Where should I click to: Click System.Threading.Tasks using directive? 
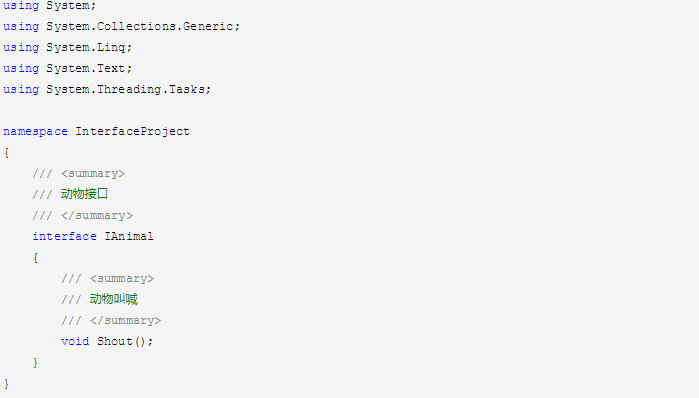pos(128,89)
